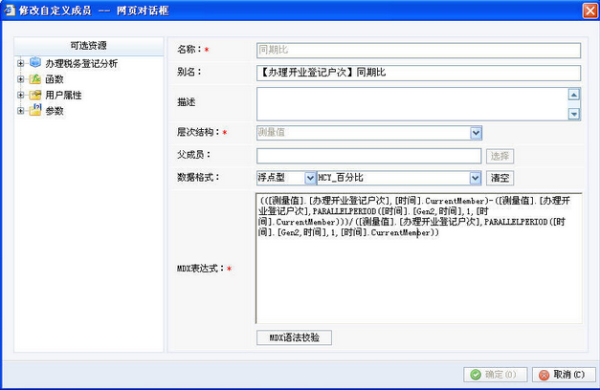Click the 名称 field containing 同期比

[x=419, y=50]
